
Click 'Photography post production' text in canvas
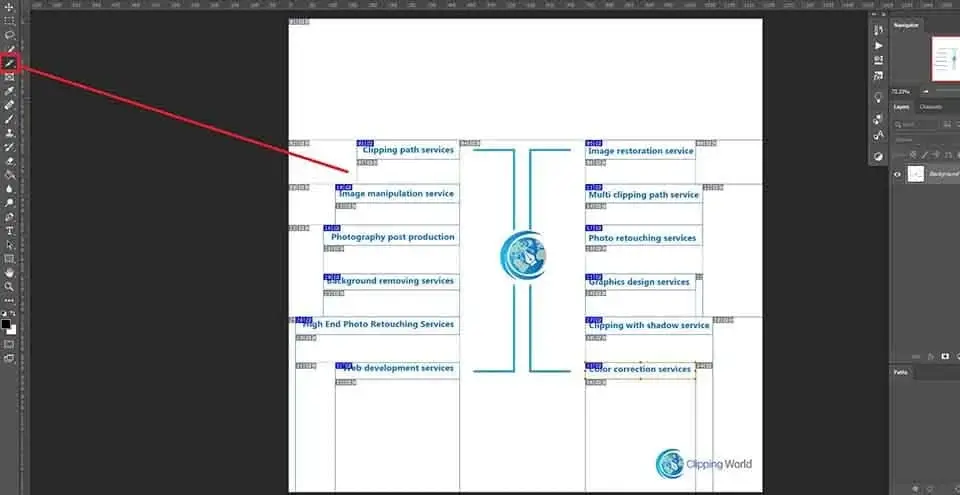(x=392, y=237)
